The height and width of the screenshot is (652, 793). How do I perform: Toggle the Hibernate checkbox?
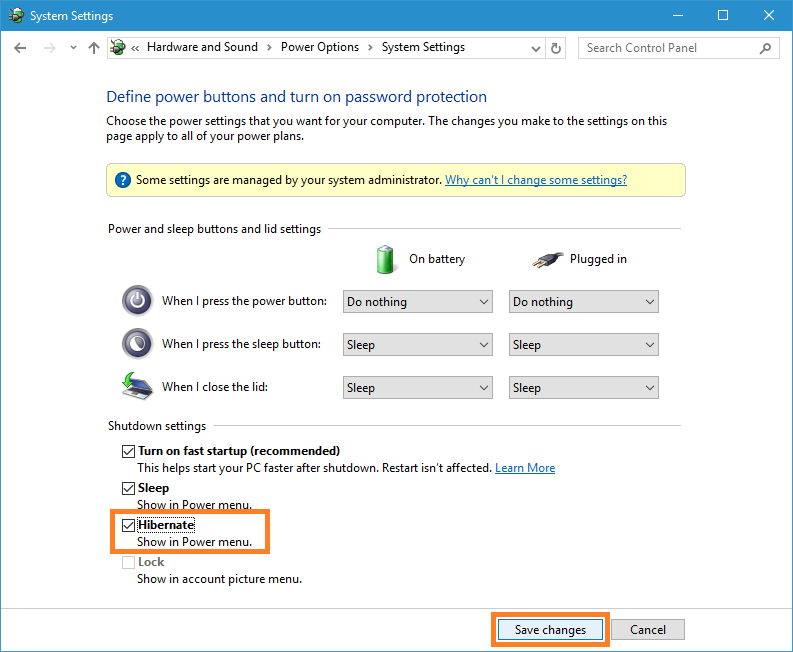click(x=128, y=526)
